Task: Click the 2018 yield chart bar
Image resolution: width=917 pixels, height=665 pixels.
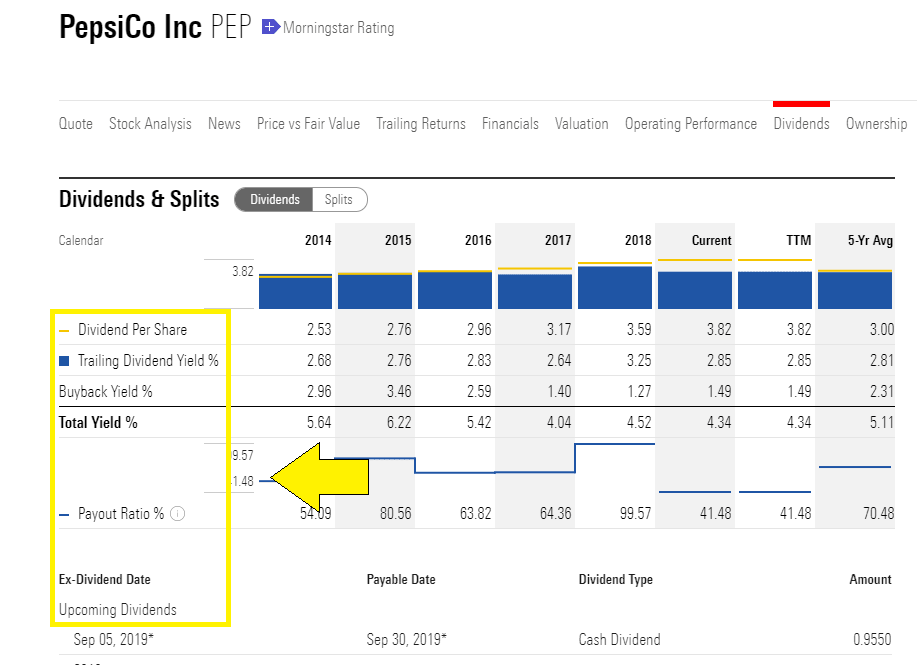Action: [x=615, y=287]
